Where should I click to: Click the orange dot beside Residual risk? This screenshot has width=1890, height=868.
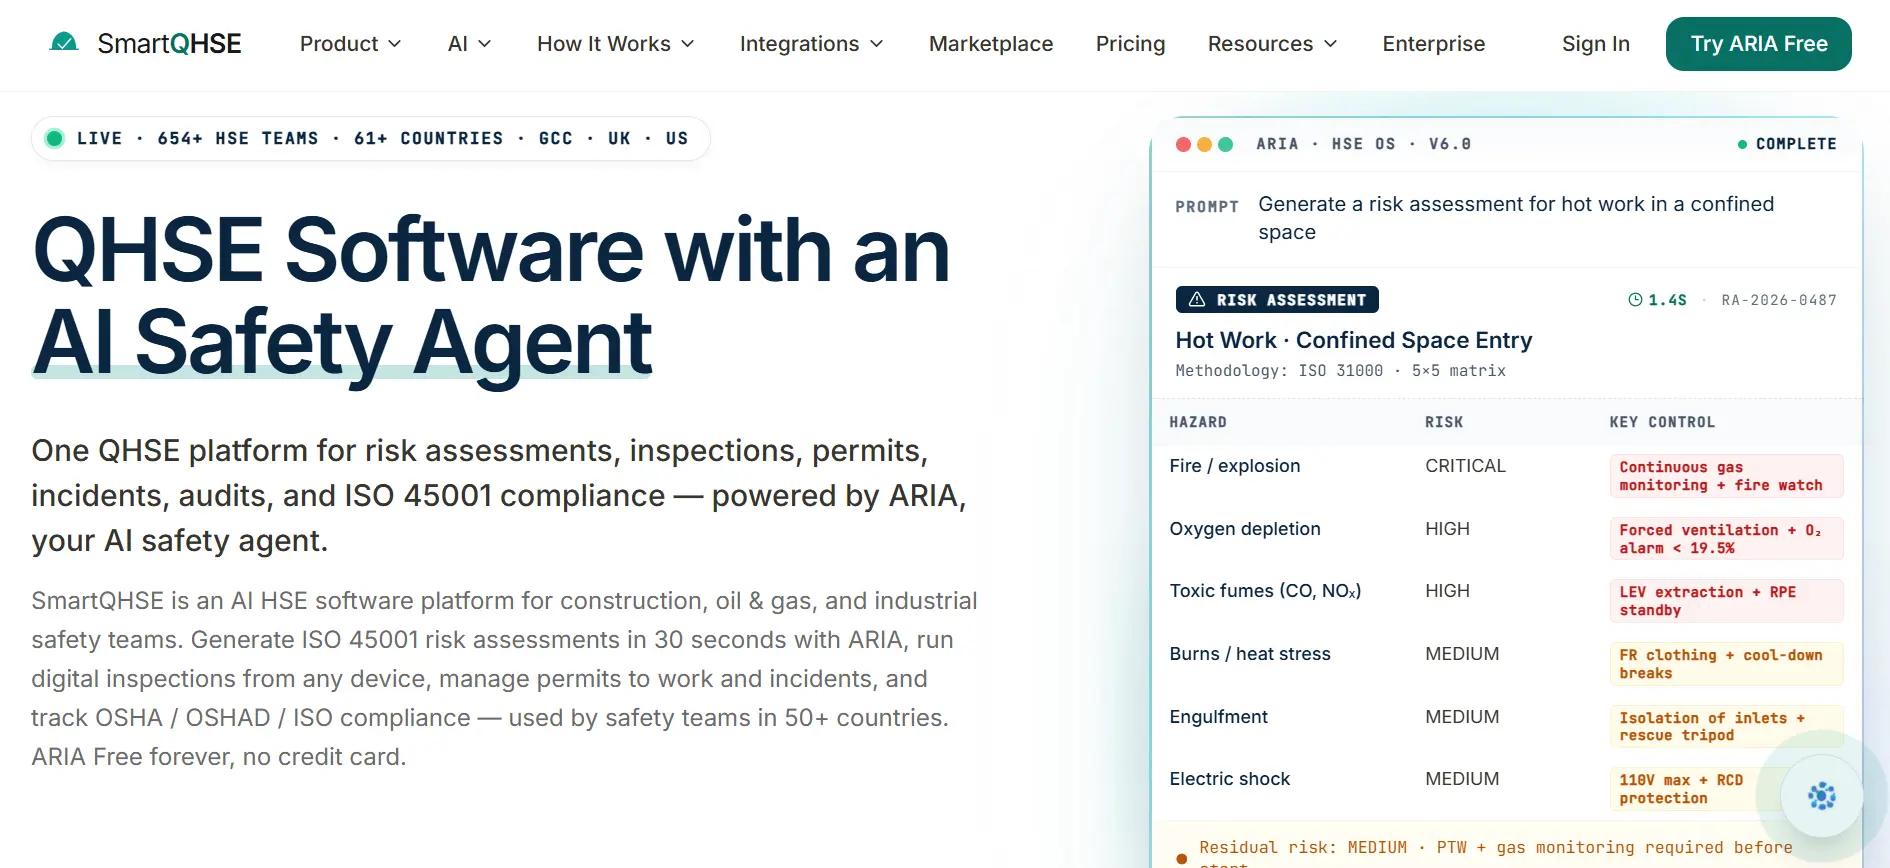(1181, 858)
